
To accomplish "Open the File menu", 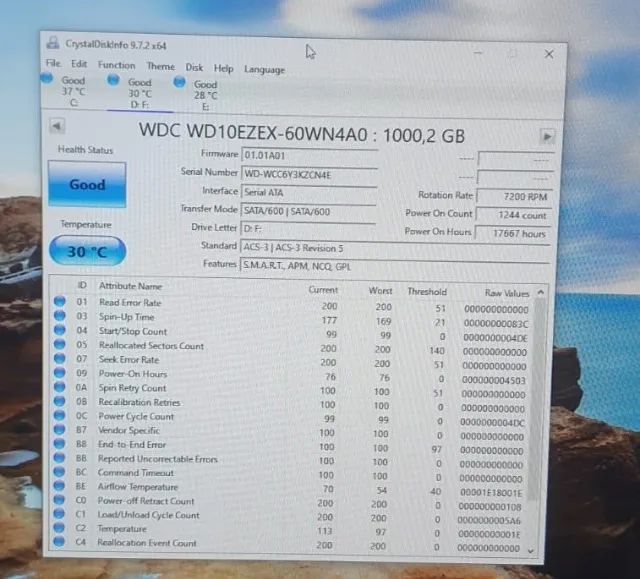I will 53,63.
